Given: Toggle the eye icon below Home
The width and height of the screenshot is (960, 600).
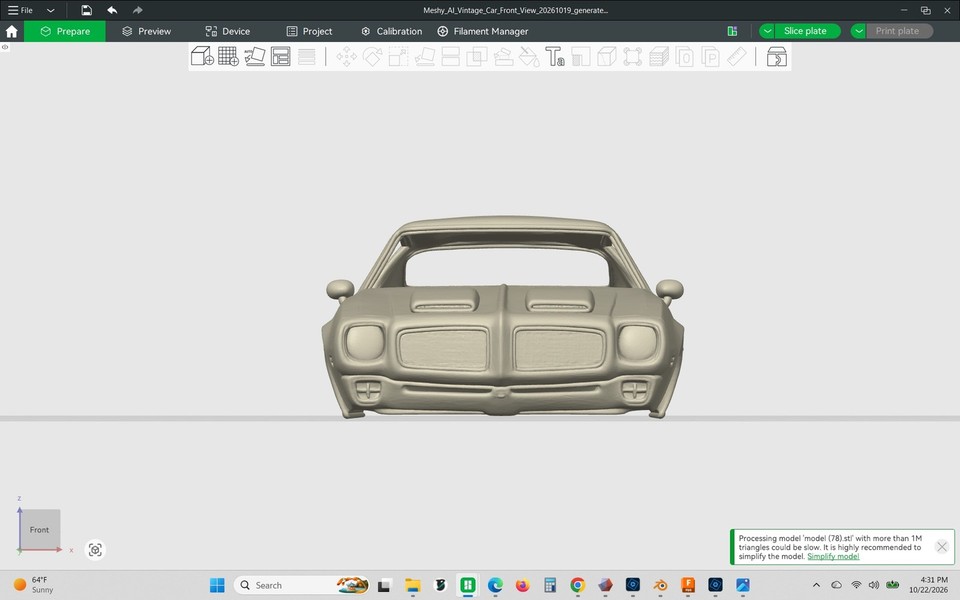Looking at the screenshot, I should (x=5, y=47).
